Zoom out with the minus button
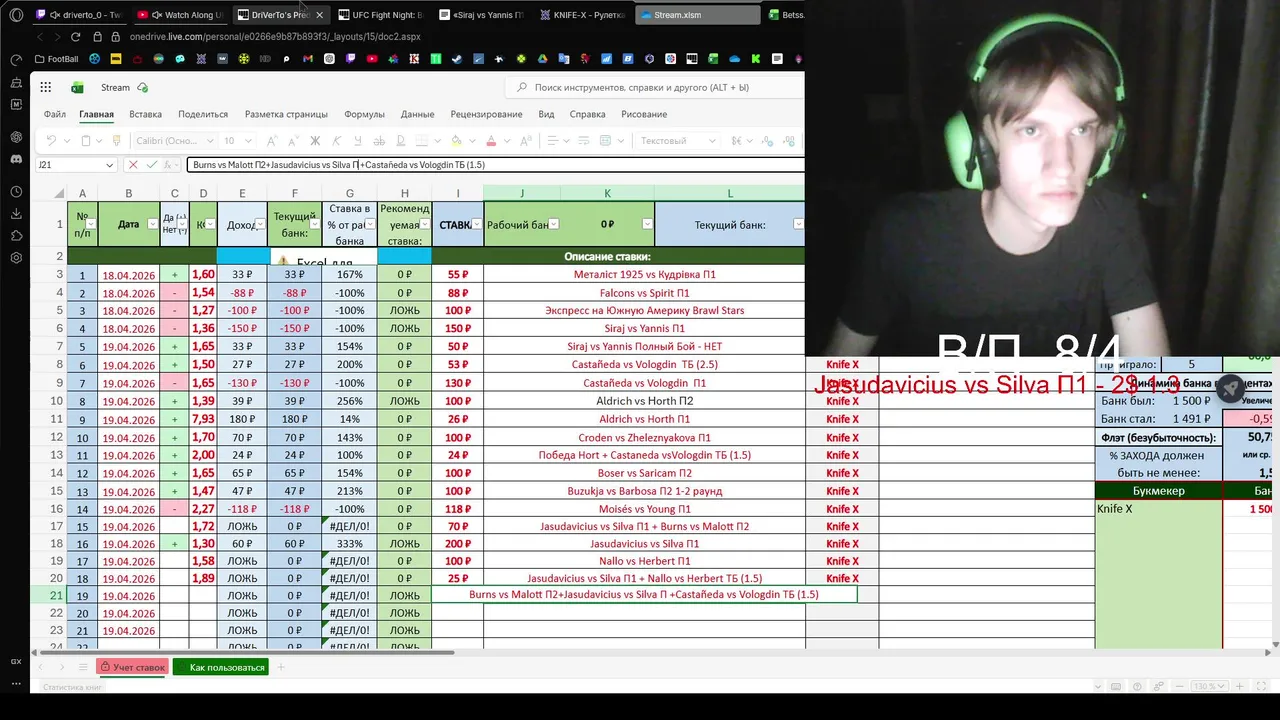 (1179, 686)
